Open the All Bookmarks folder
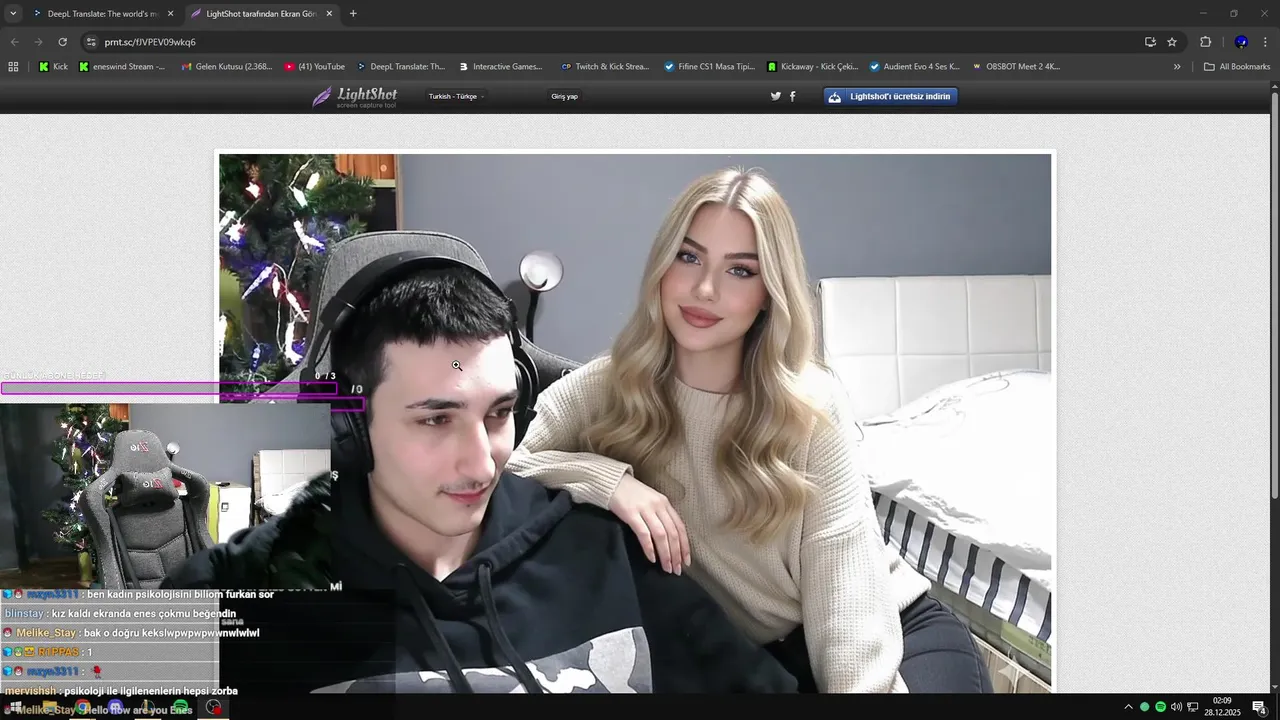This screenshot has width=1280, height=720. pos(1237,67)
